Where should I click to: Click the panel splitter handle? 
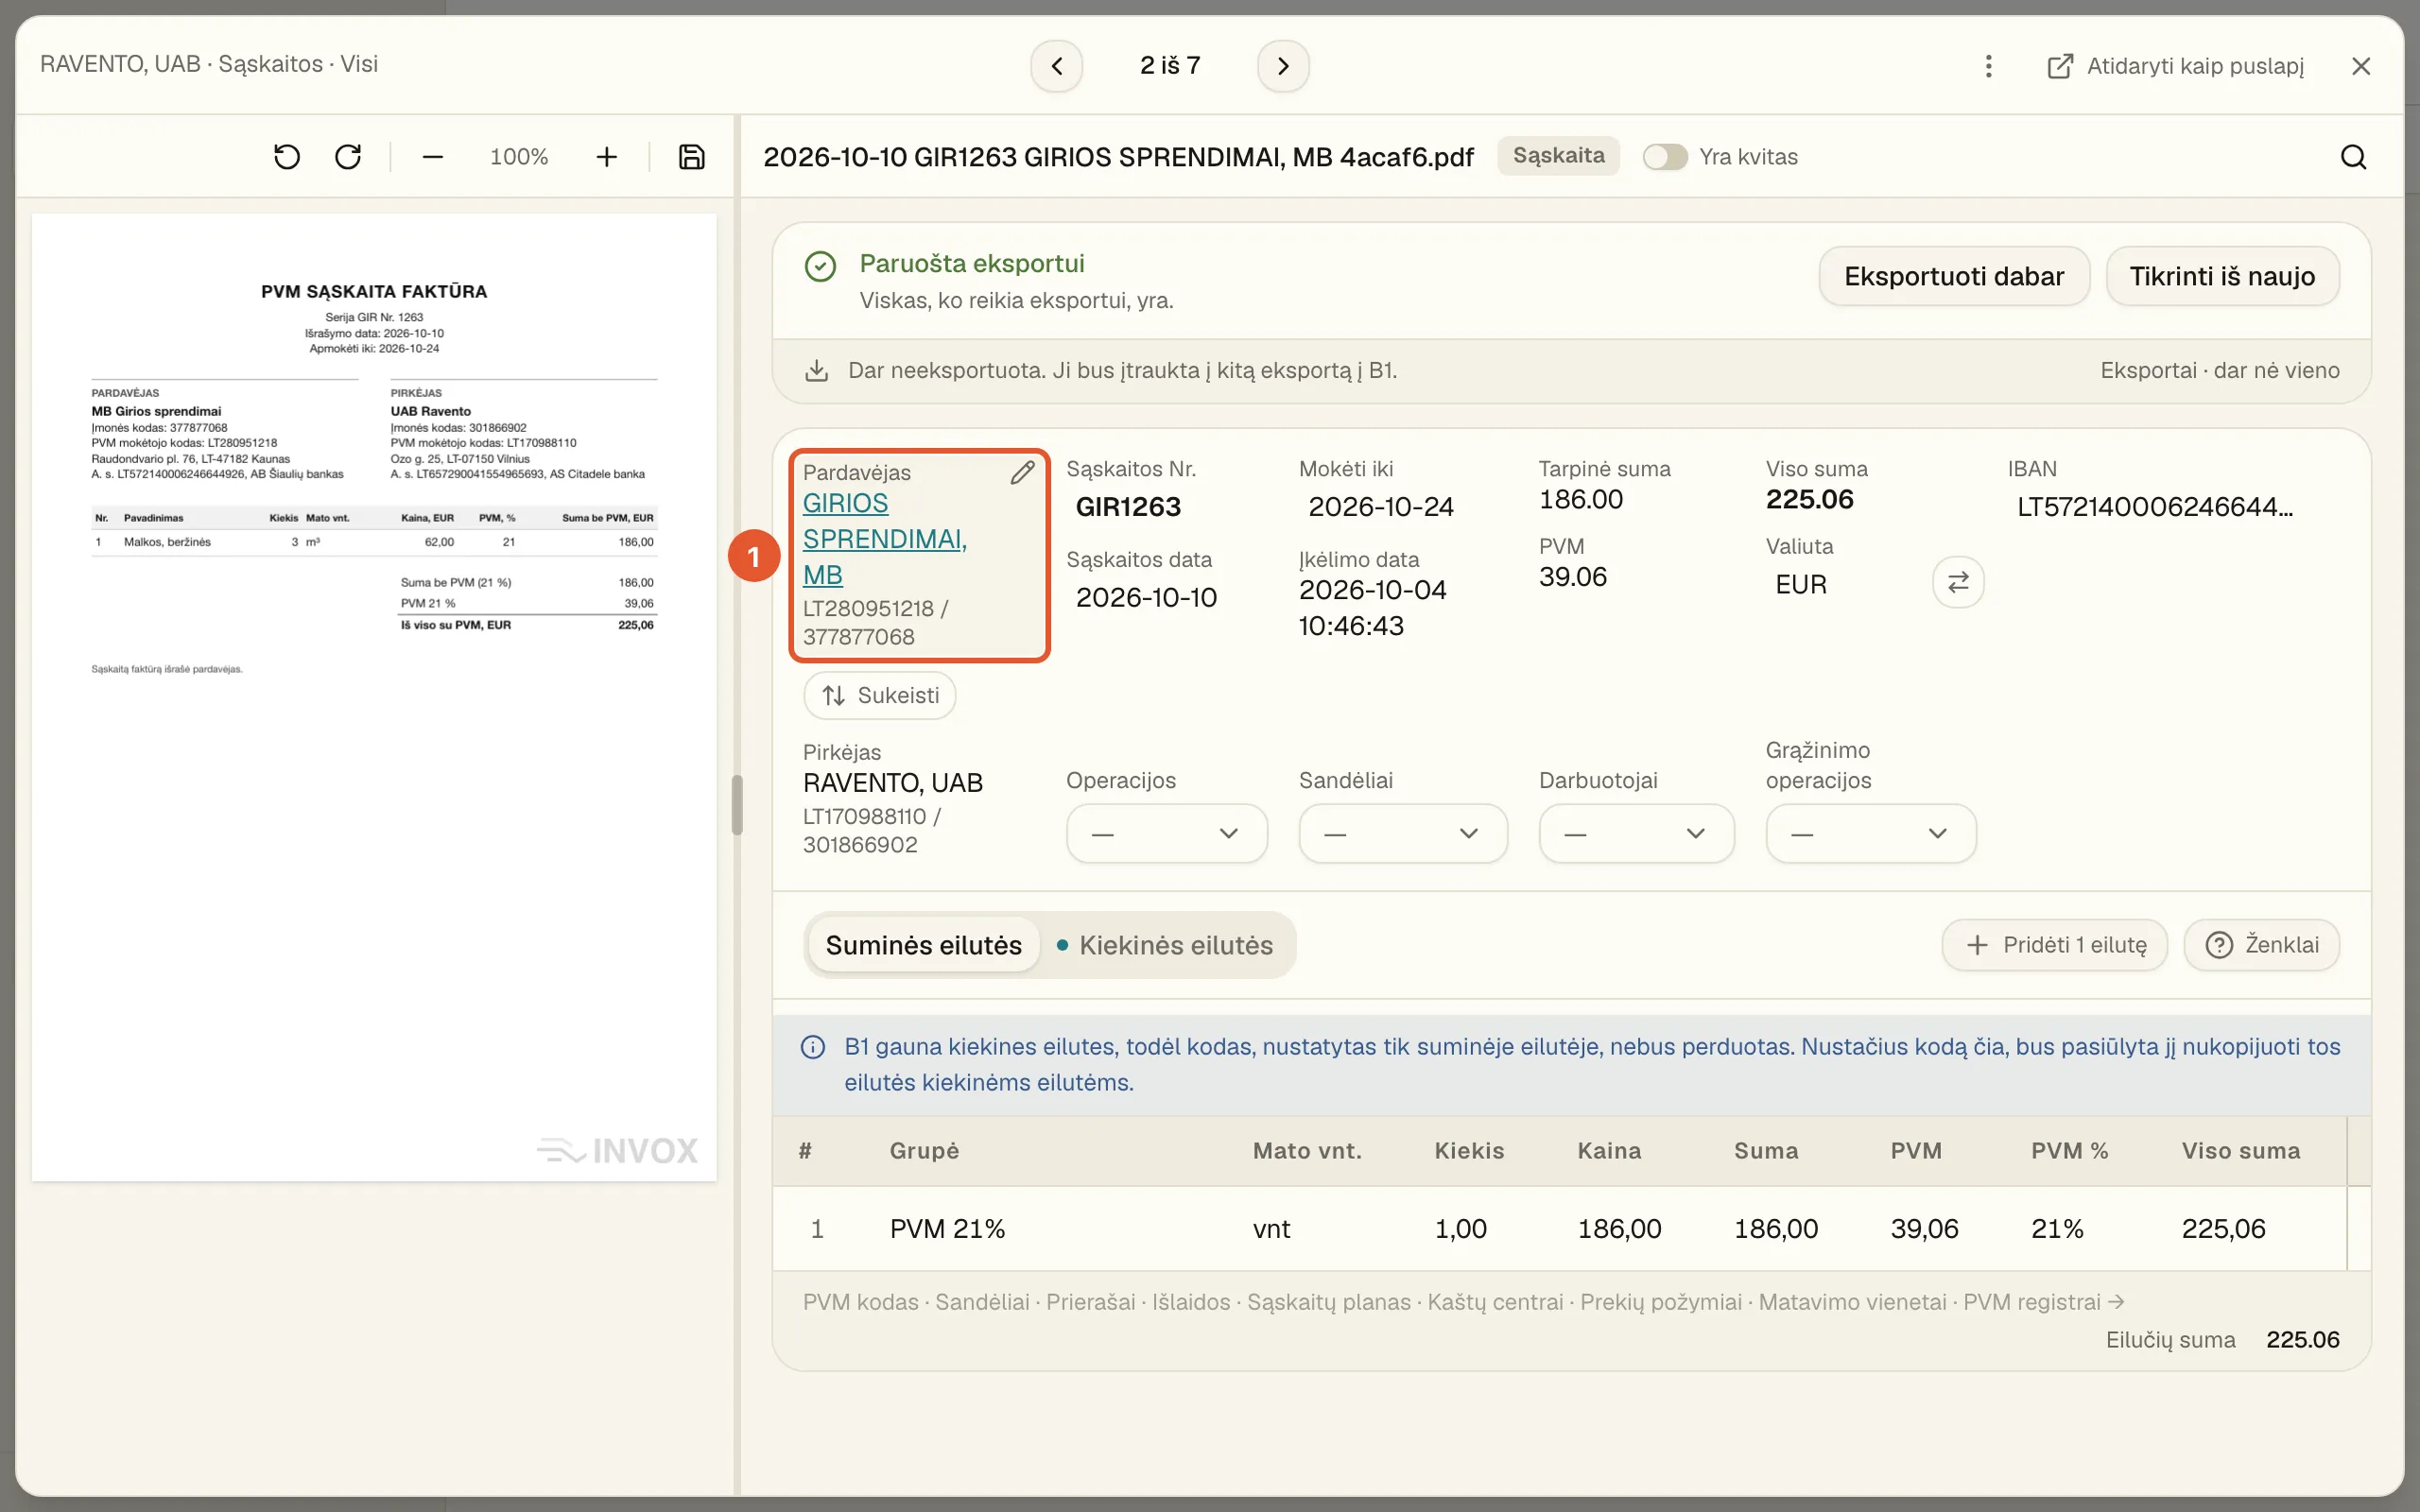point(737,805)
